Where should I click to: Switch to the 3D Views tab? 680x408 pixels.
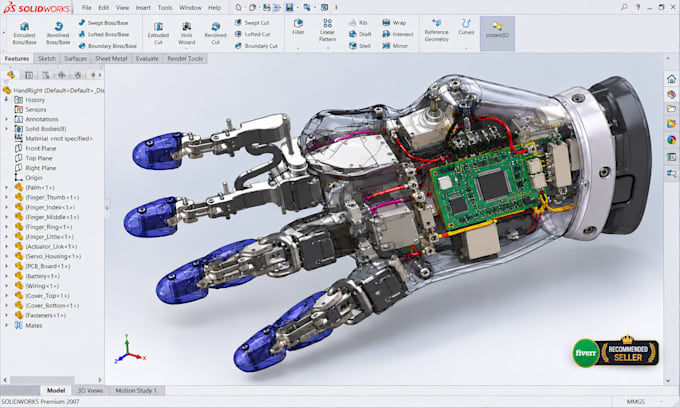point(90,390)
